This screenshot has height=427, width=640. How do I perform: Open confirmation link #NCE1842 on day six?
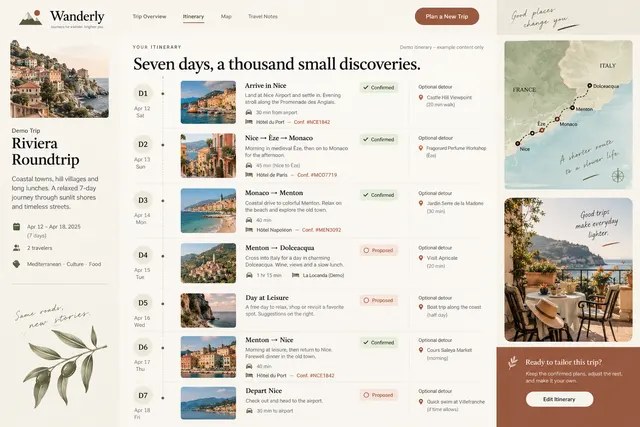[316, 376]
